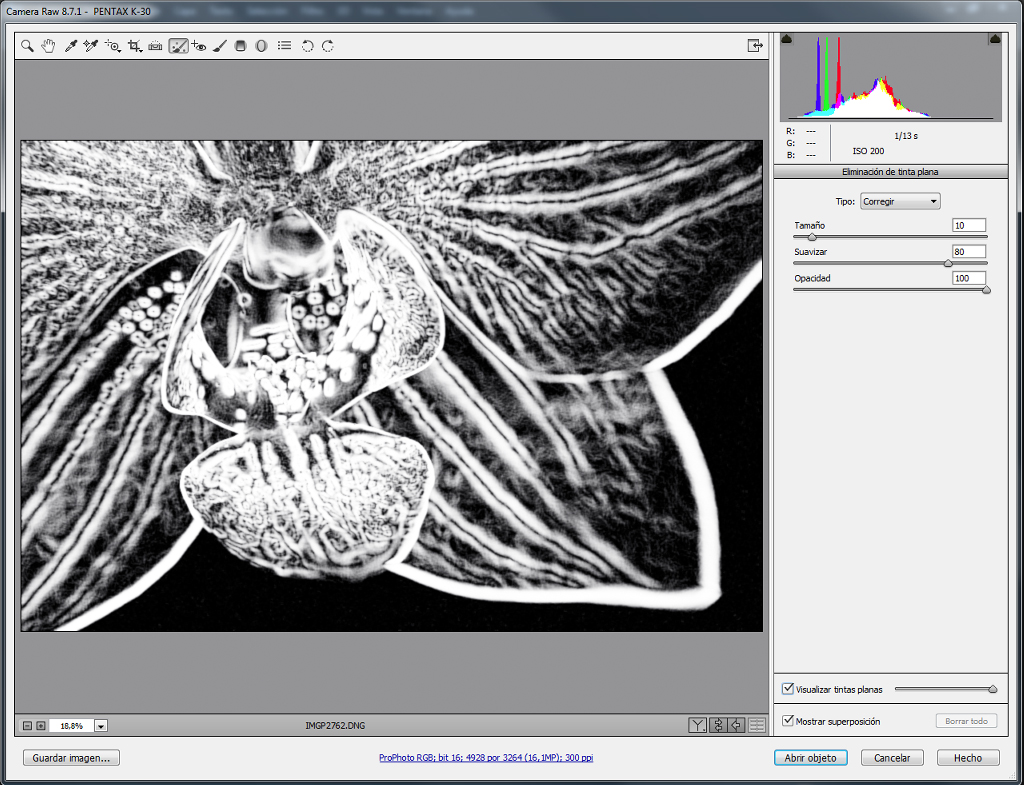1024x785 pixels.
Task: Select the White Balance eyedropper tool
Action: click(70, 46)
